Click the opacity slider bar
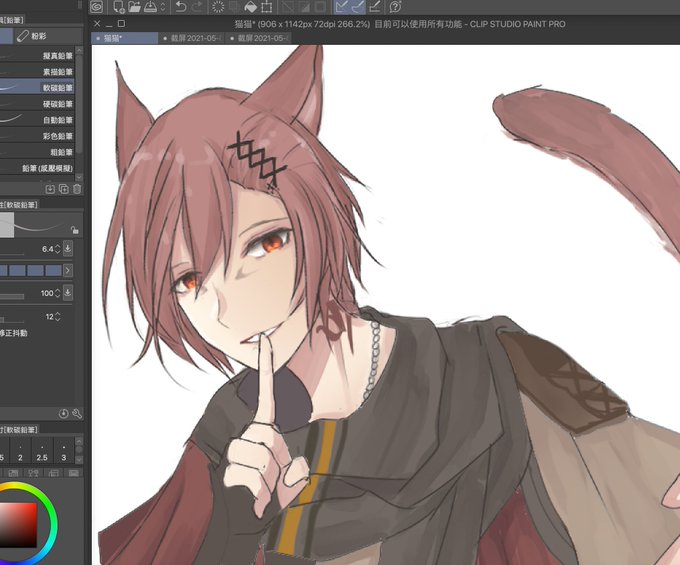This screenshot has width=680, height=565. pyautogui.click(x=12, y=297)
